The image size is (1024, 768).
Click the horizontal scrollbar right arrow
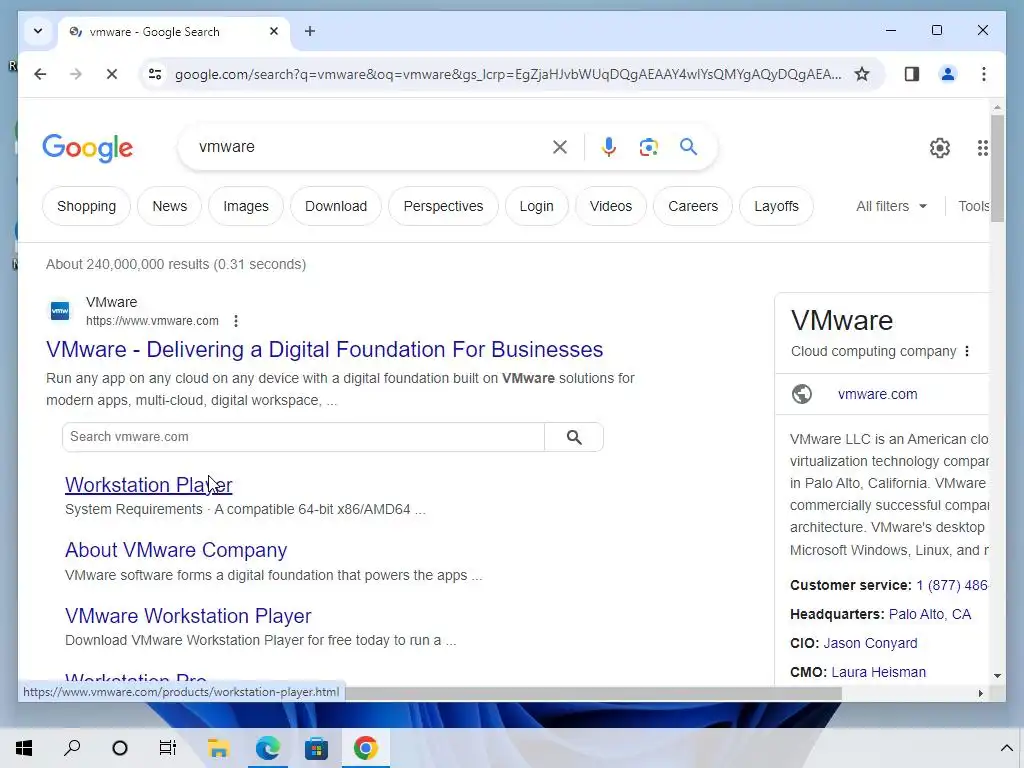980,693
